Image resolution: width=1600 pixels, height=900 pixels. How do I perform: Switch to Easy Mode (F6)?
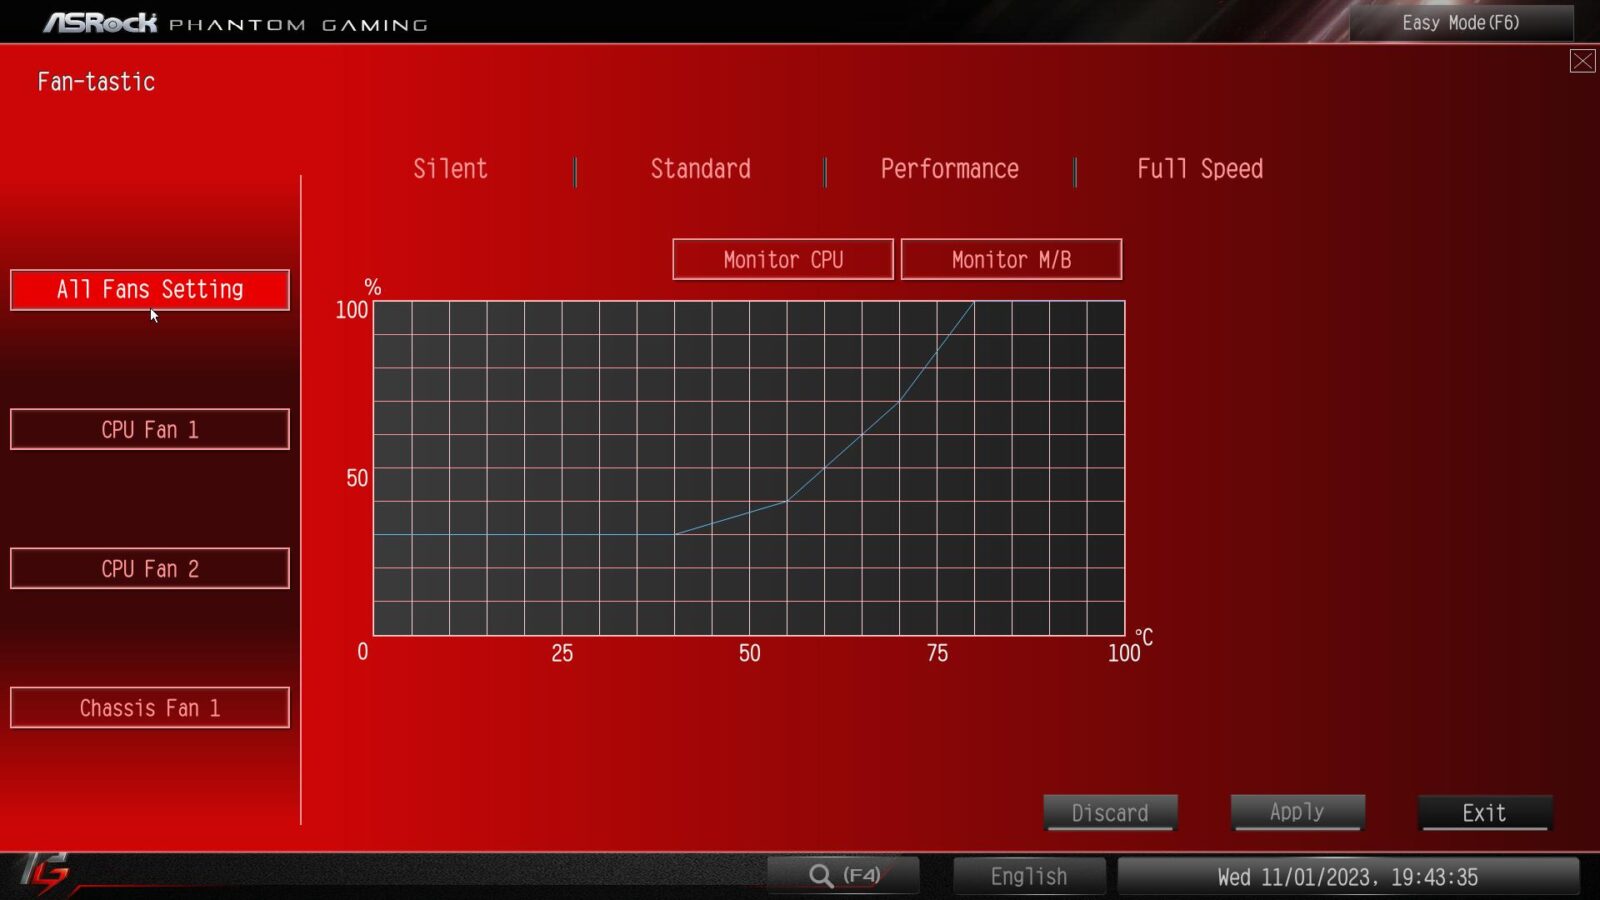(x=1460, y=23)
